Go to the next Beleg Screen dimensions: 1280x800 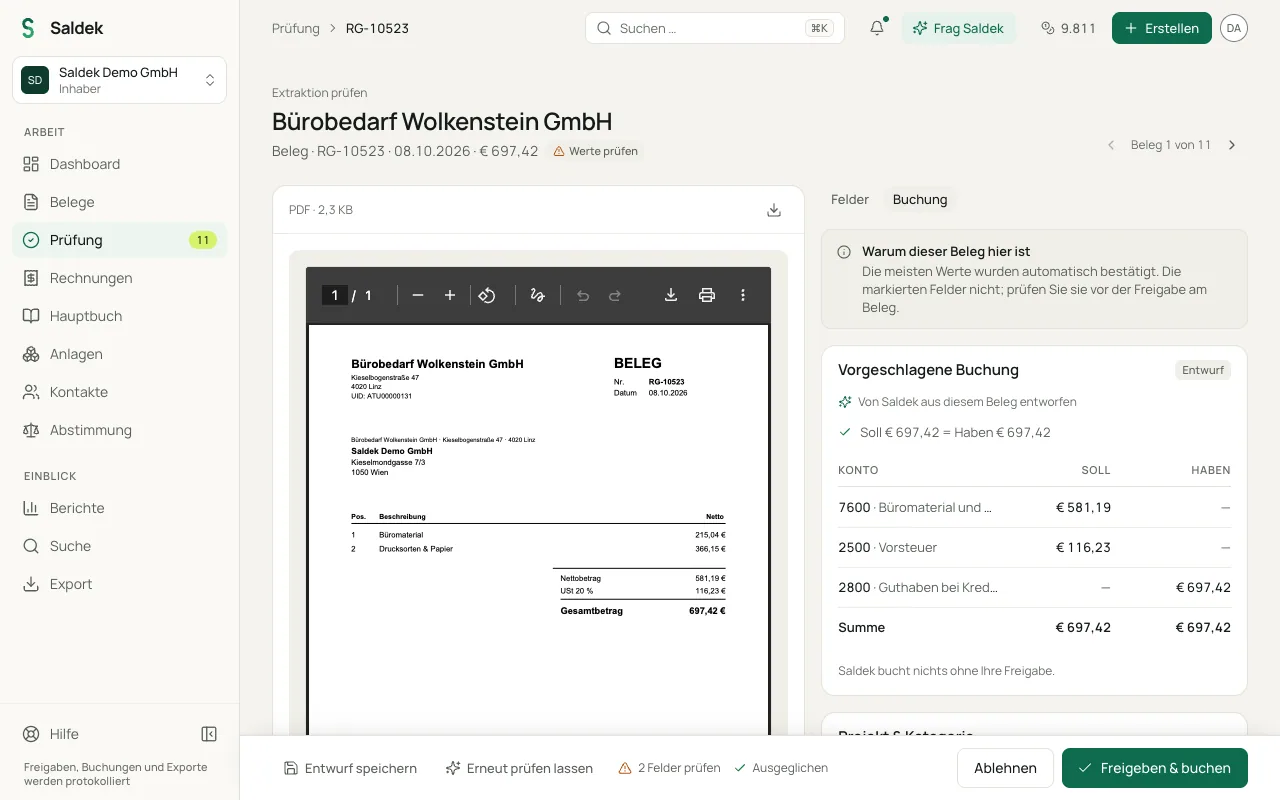[x=1232, y=145]
